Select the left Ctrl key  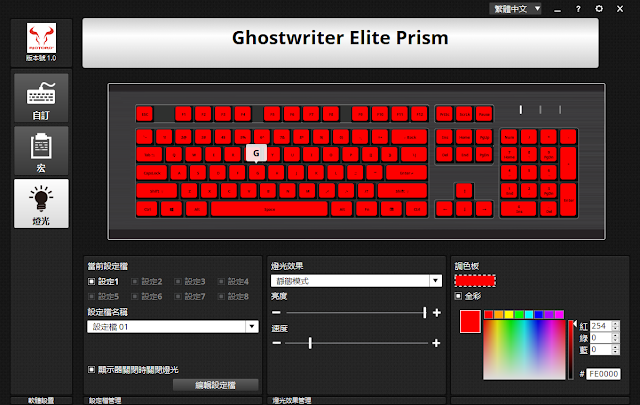tap(148, 209)
